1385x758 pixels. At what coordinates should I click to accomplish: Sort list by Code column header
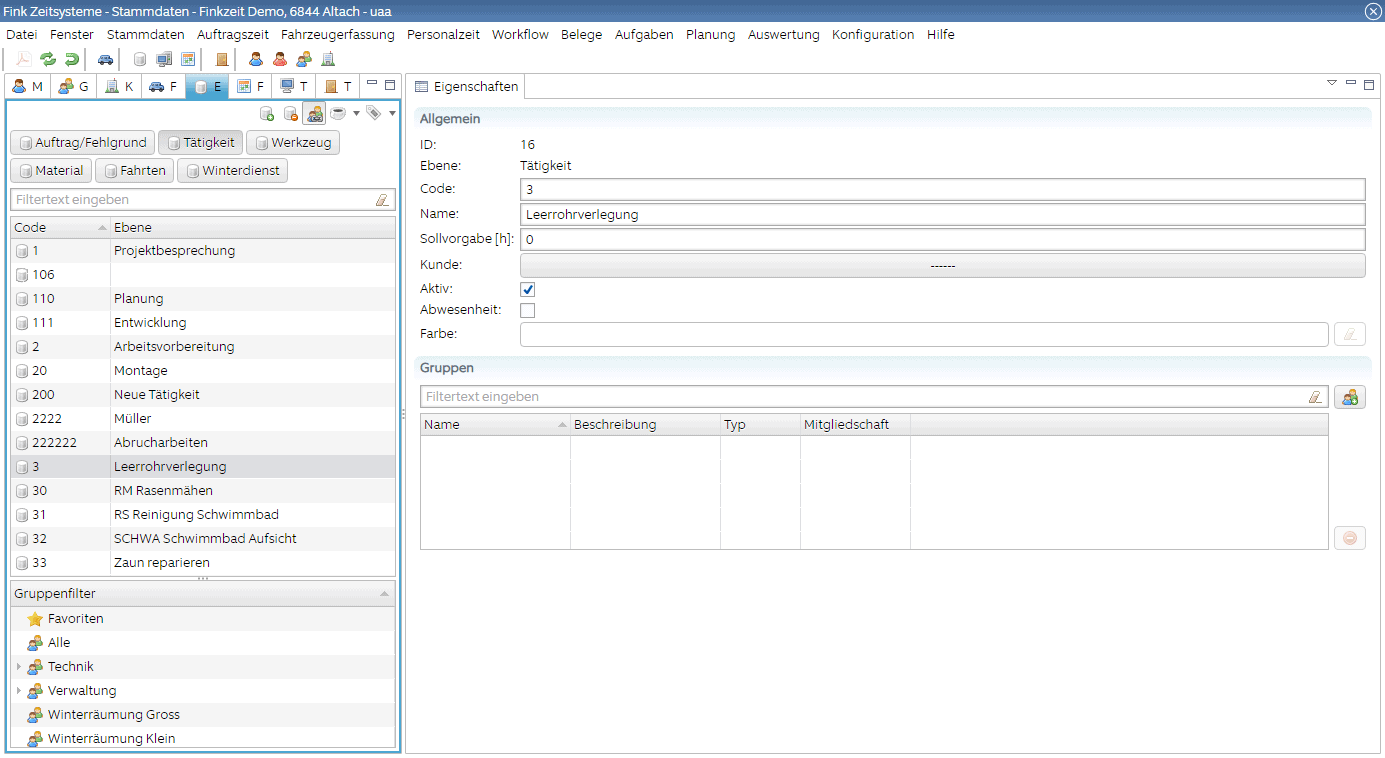(60, 227)
